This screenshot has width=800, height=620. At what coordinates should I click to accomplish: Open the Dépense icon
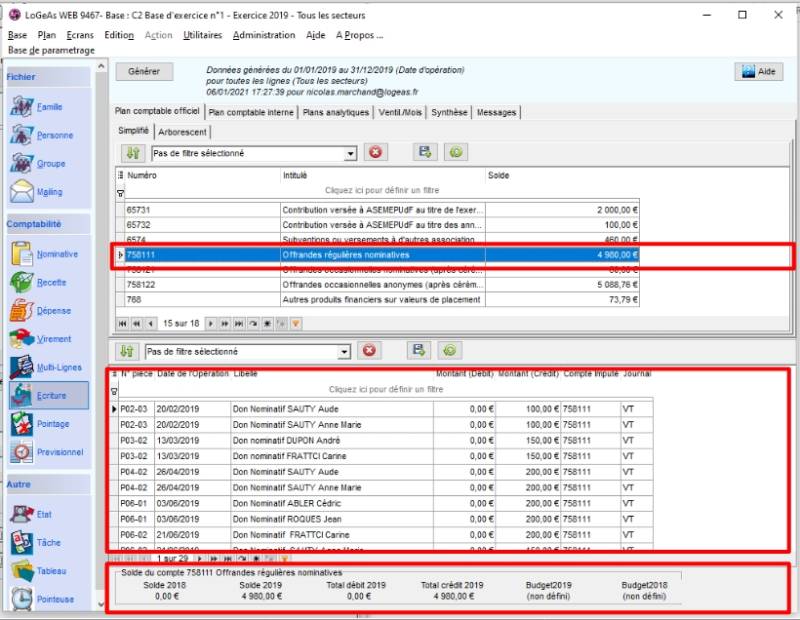coord(22,310)
